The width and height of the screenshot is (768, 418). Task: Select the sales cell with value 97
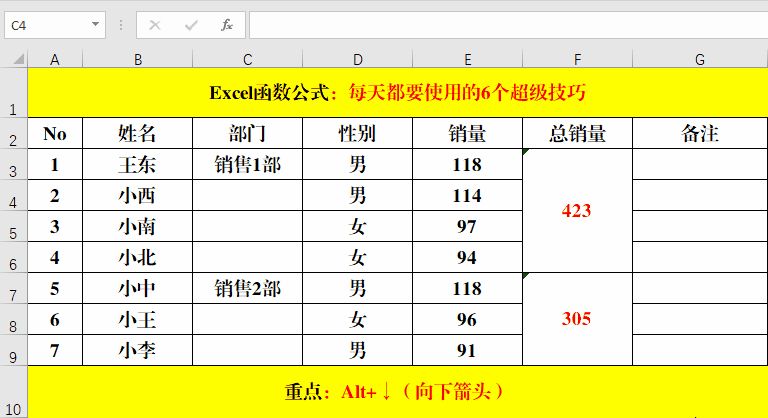(467, 226)
